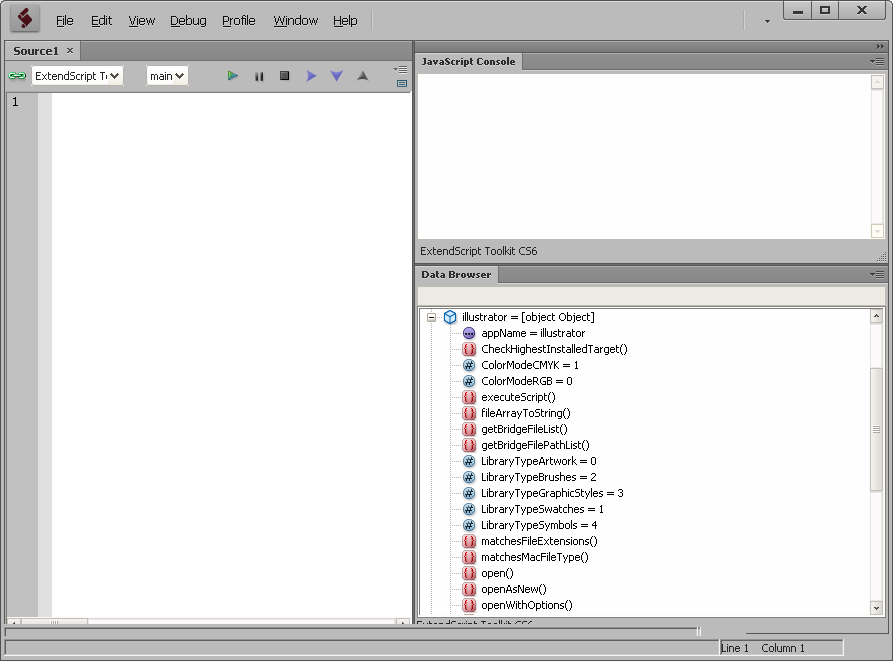Click the ColorModeCMYK number icon
Screen dimensions: 893x661
coord(469,365)
